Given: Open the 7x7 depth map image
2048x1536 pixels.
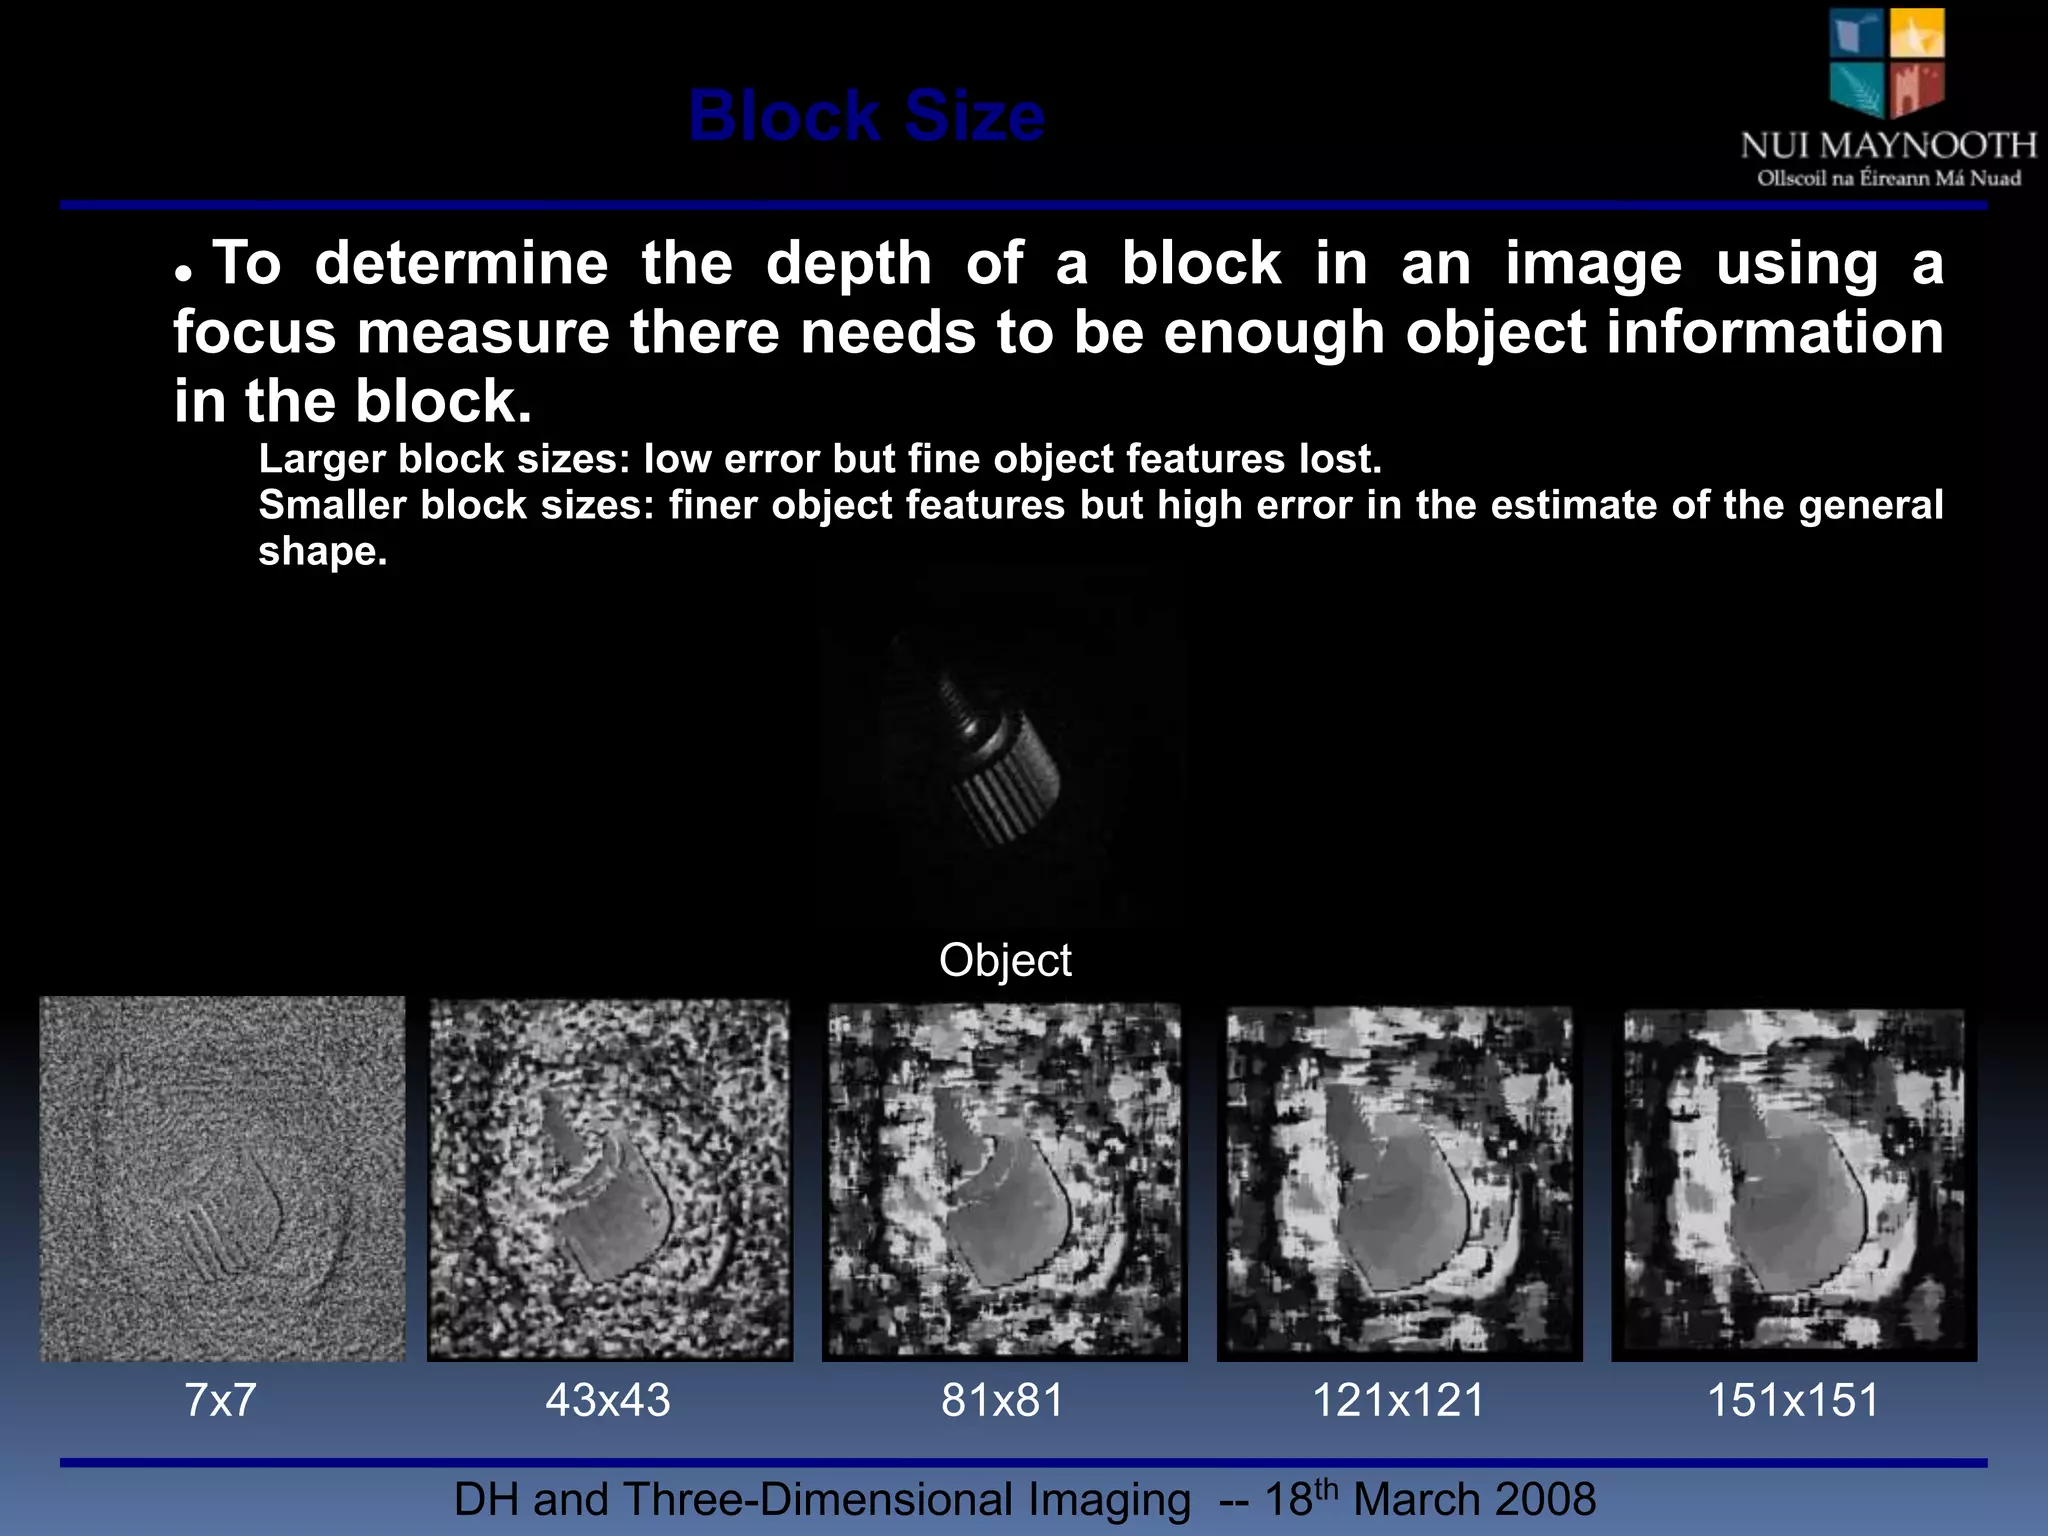Looking at the screenshot, I should pyautogui.click(x=222, y=1179).
